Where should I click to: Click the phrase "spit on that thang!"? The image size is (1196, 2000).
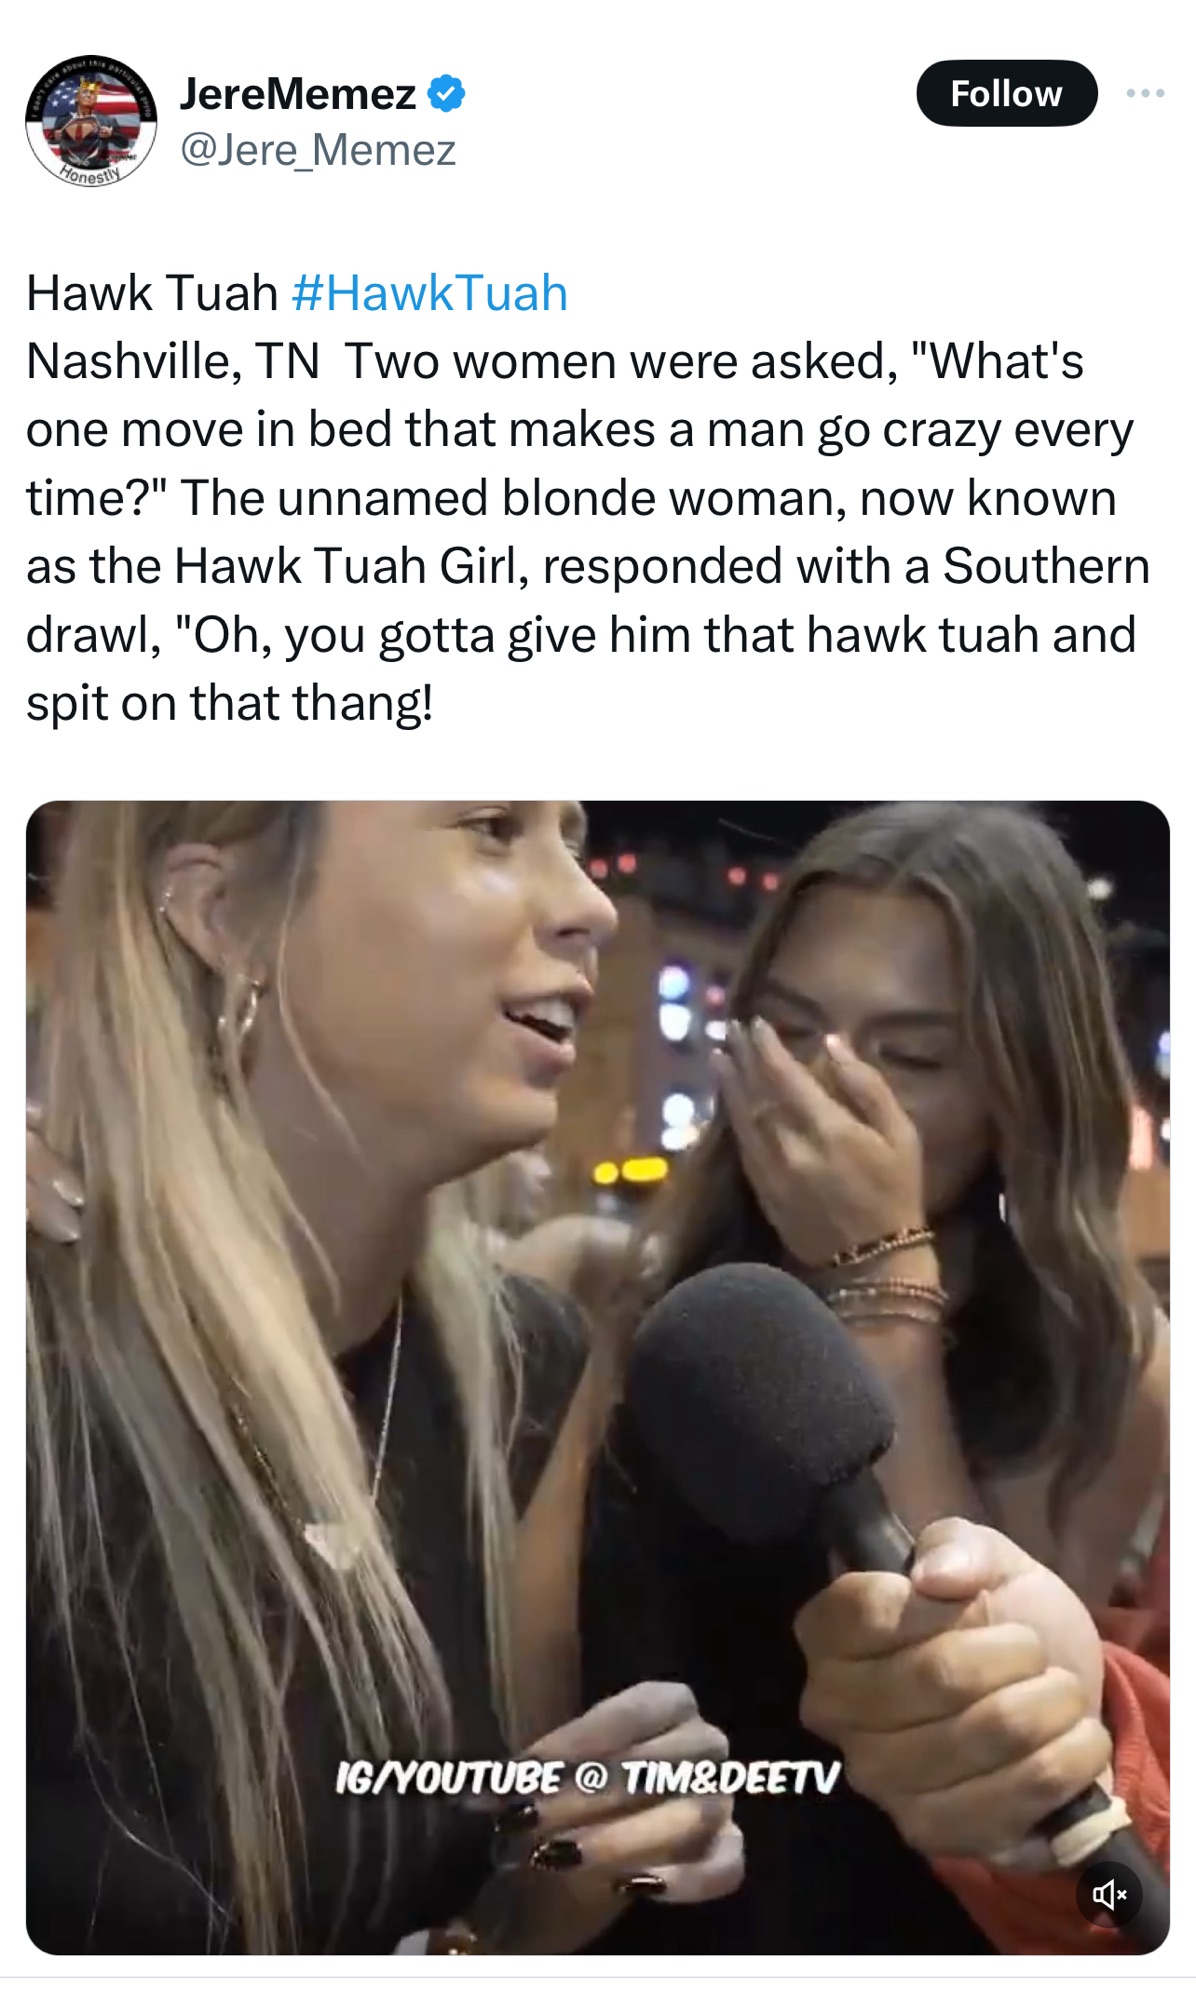coord(229,702)
